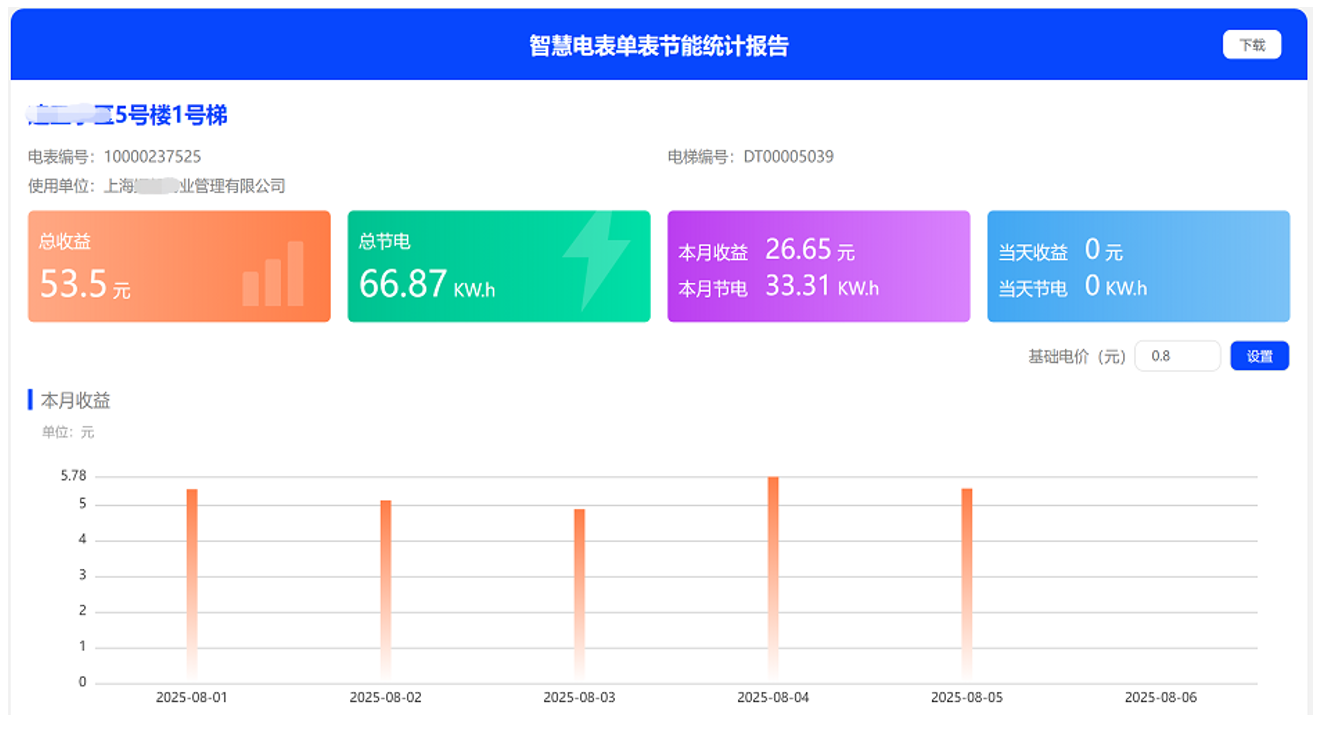Click the green 总节电 66.87 KW.h card
The height and width of the screenshot is (733, 1321).
tap(498, 266)
